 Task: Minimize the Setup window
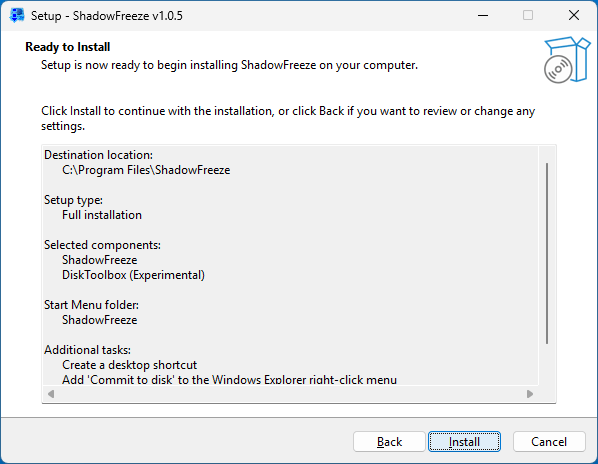click(483, 16)
